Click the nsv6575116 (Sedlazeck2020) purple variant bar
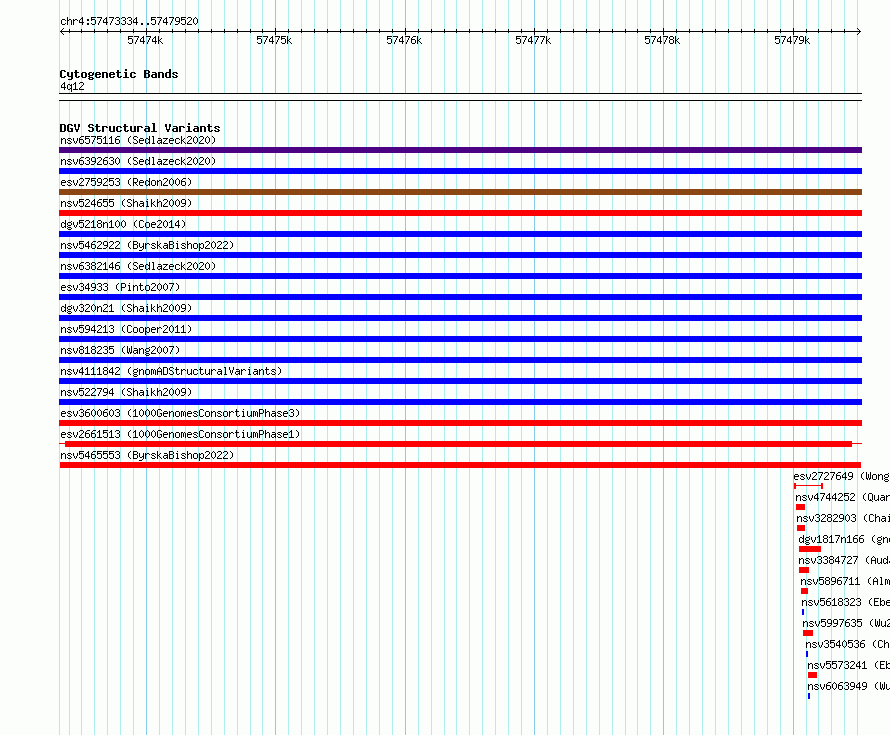Screen dimensions: 890x735 click(x=460, y=150)
